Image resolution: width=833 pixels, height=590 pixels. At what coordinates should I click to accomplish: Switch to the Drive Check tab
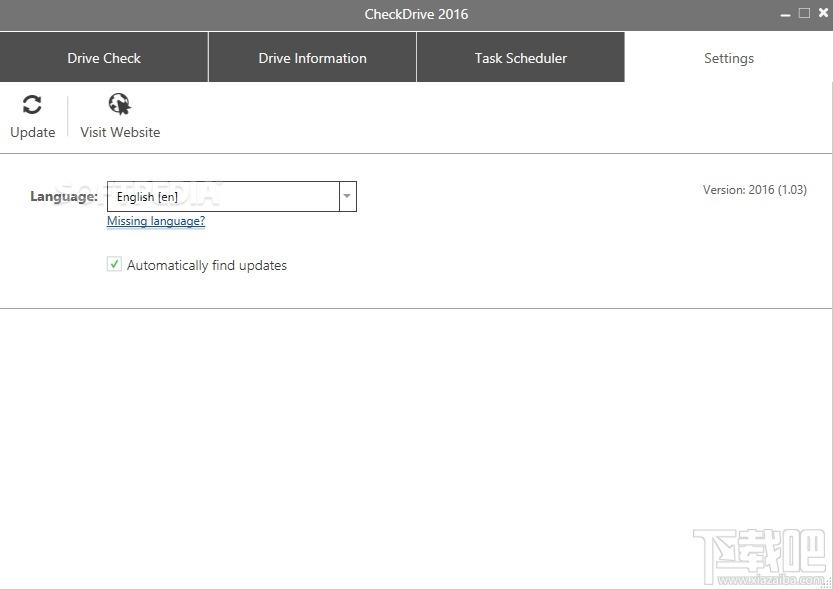104,57
